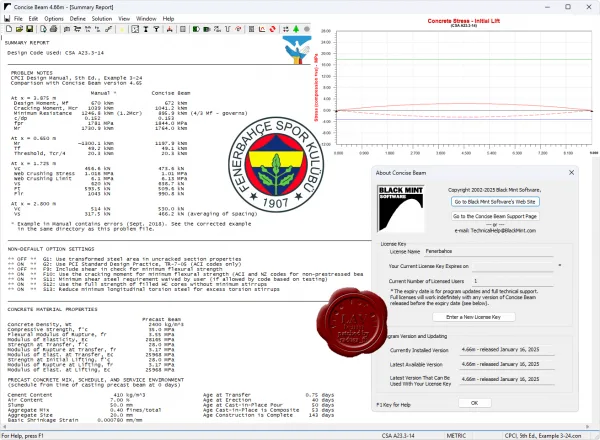Open the Edit menu
Screen dimensions: 600x440
coord(33,18)
